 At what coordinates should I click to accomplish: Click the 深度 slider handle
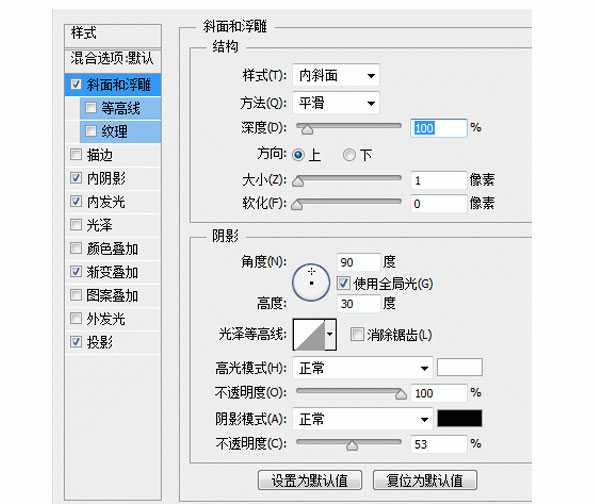[x=307, y=130]
